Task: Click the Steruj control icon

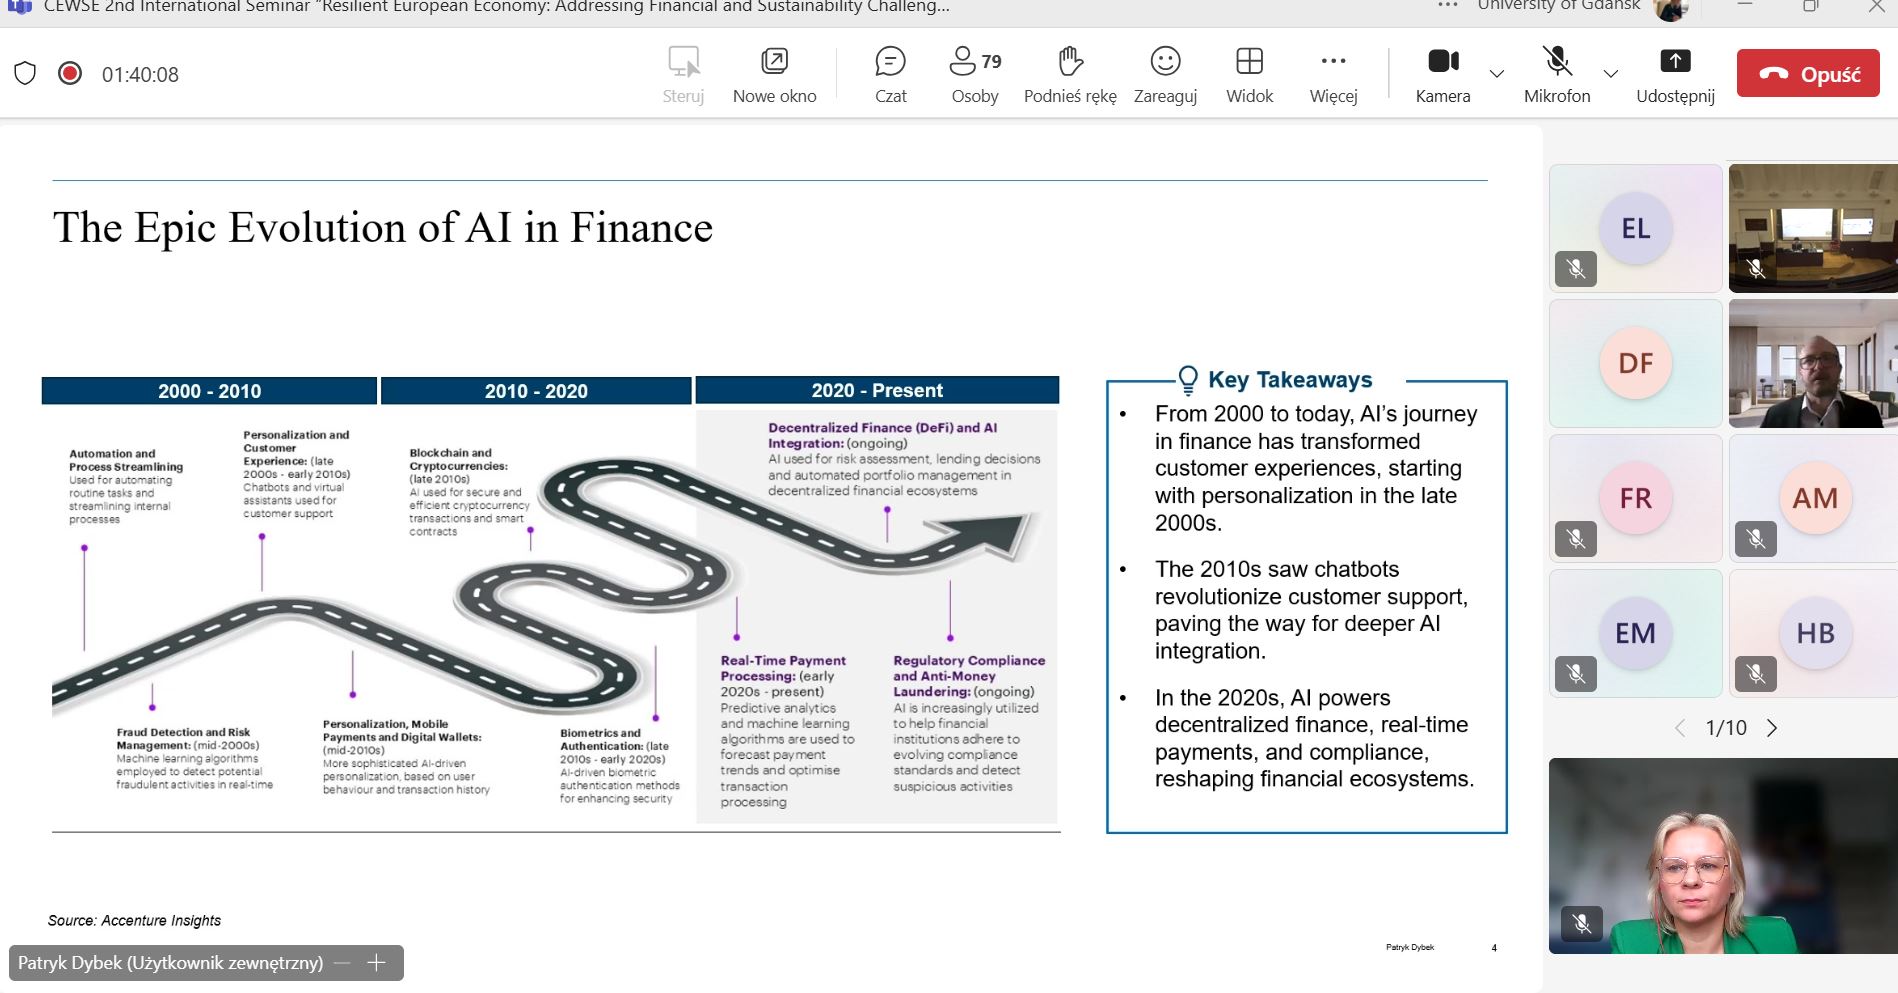Action: (x=683, y=75)
